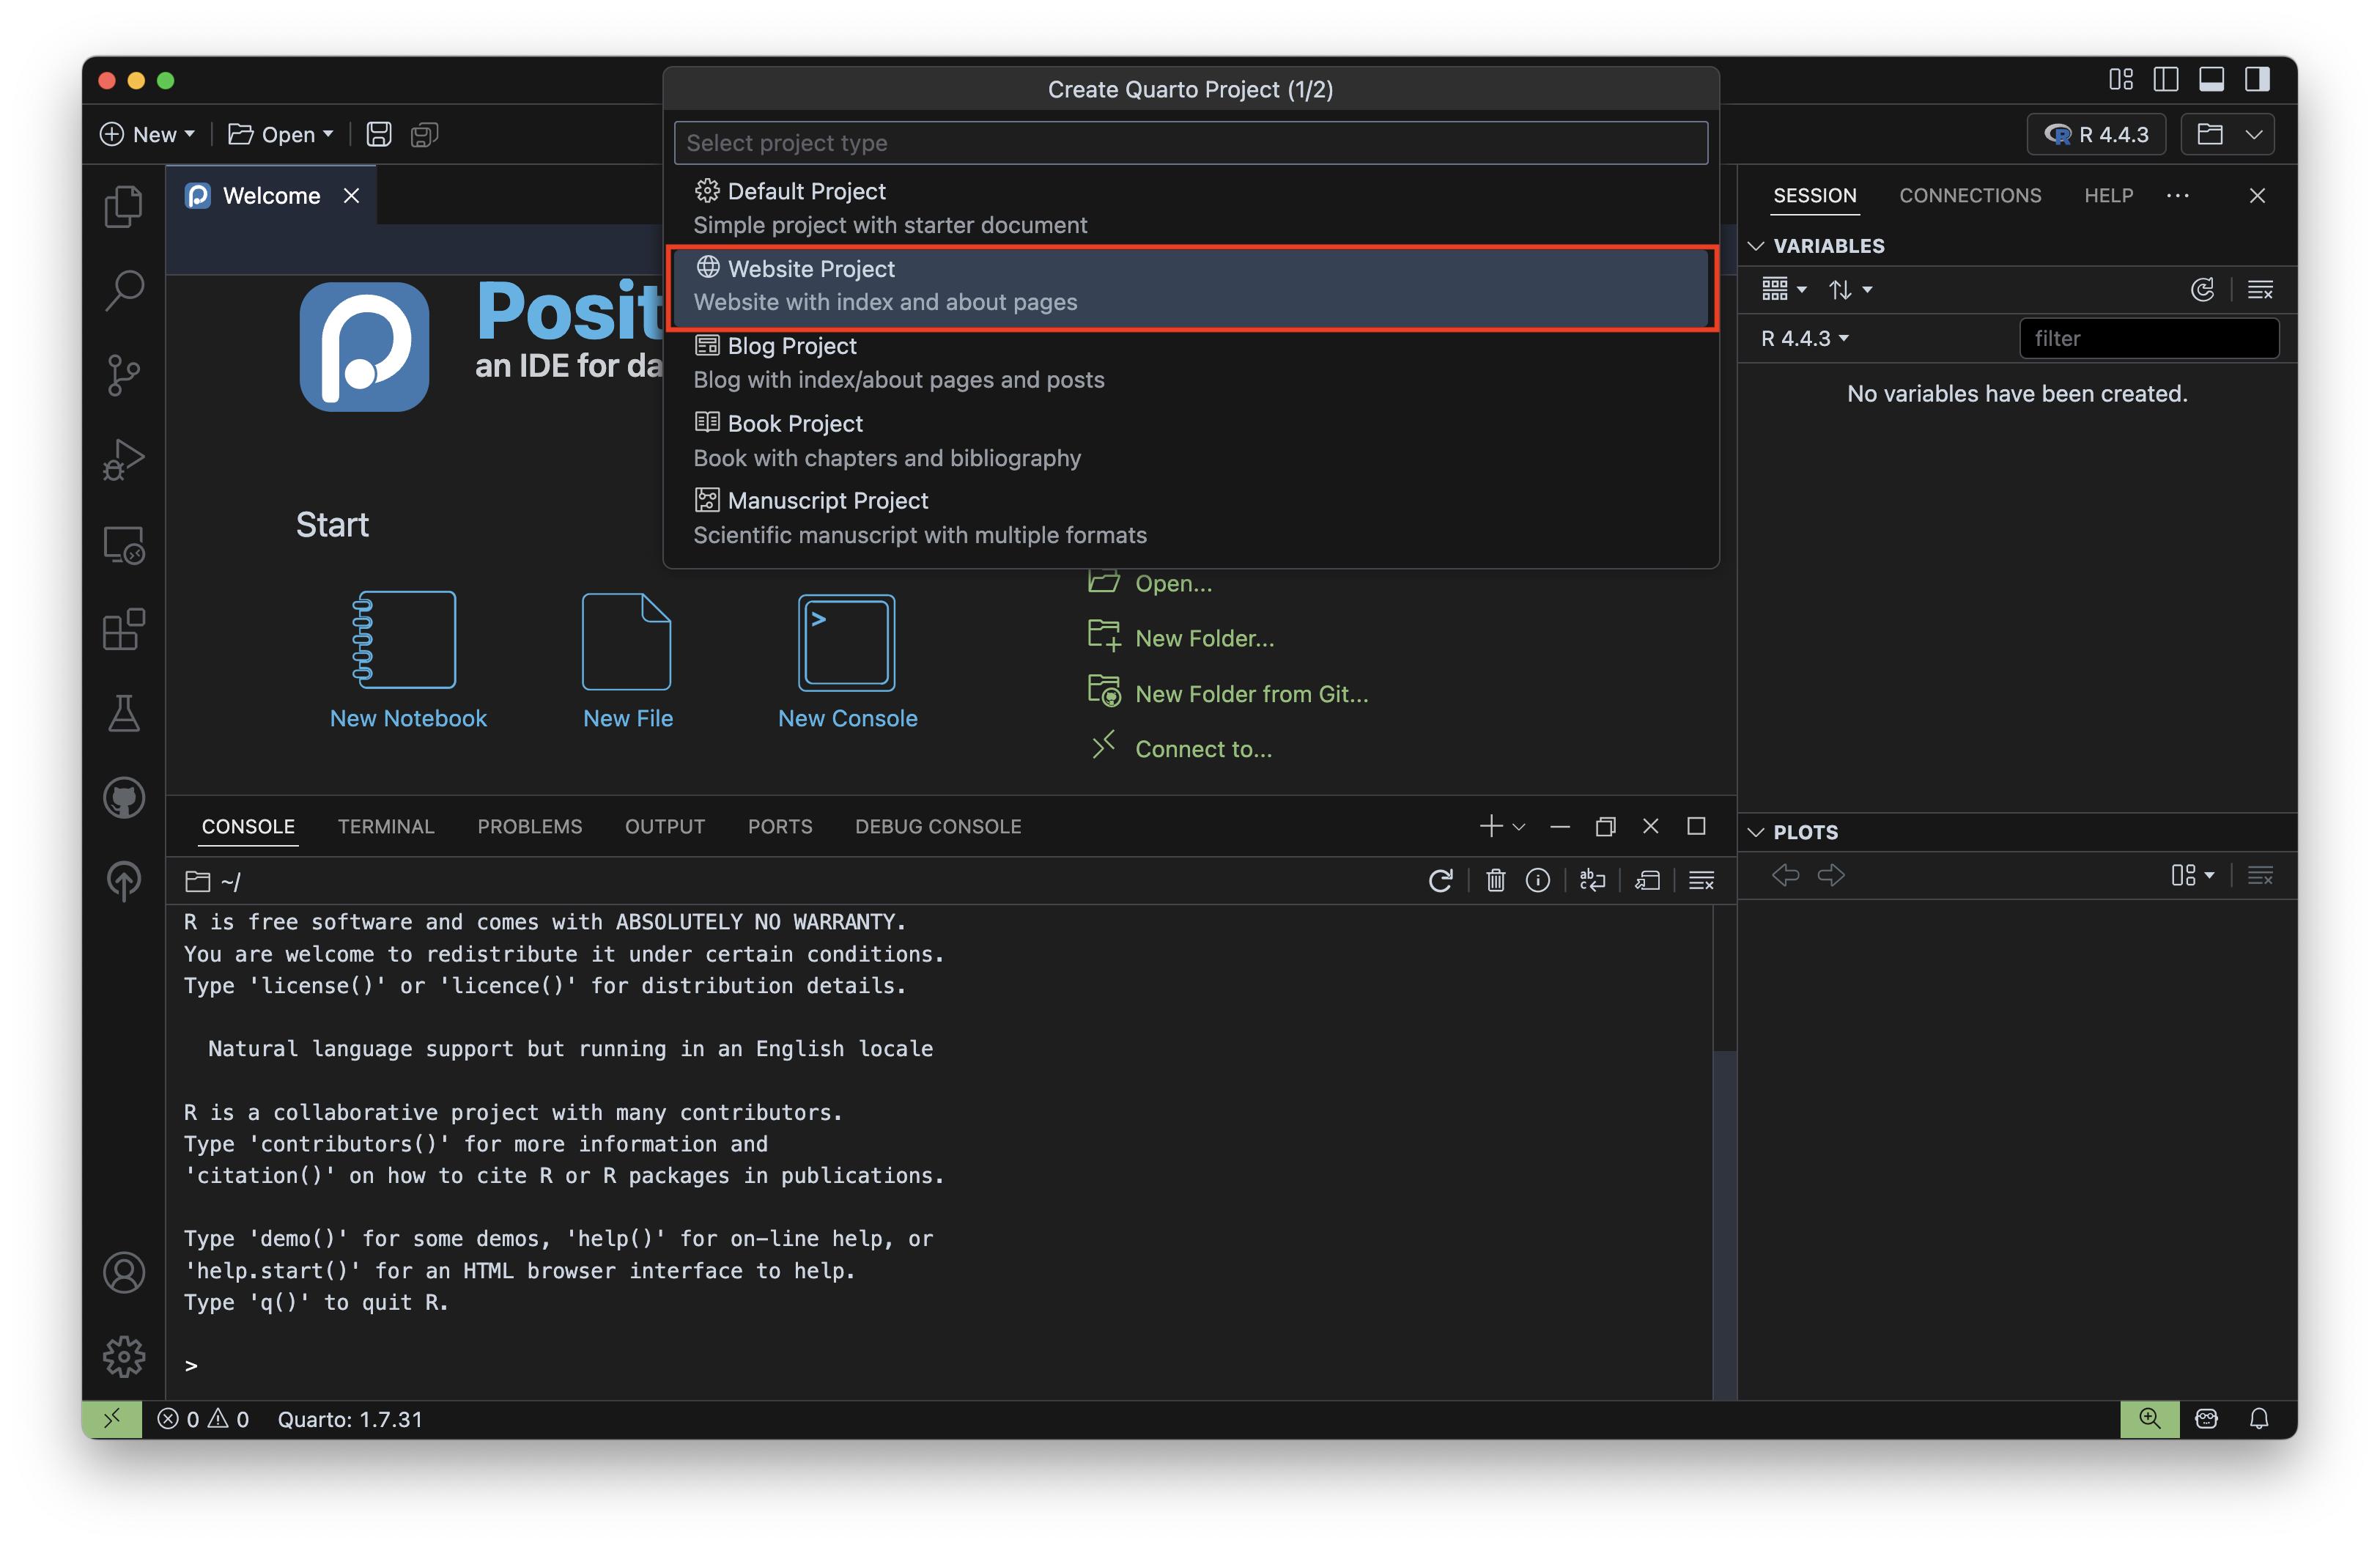
Task: Switch to the HELP tab
Action: pyautogui.click(x=2108, y=195)
